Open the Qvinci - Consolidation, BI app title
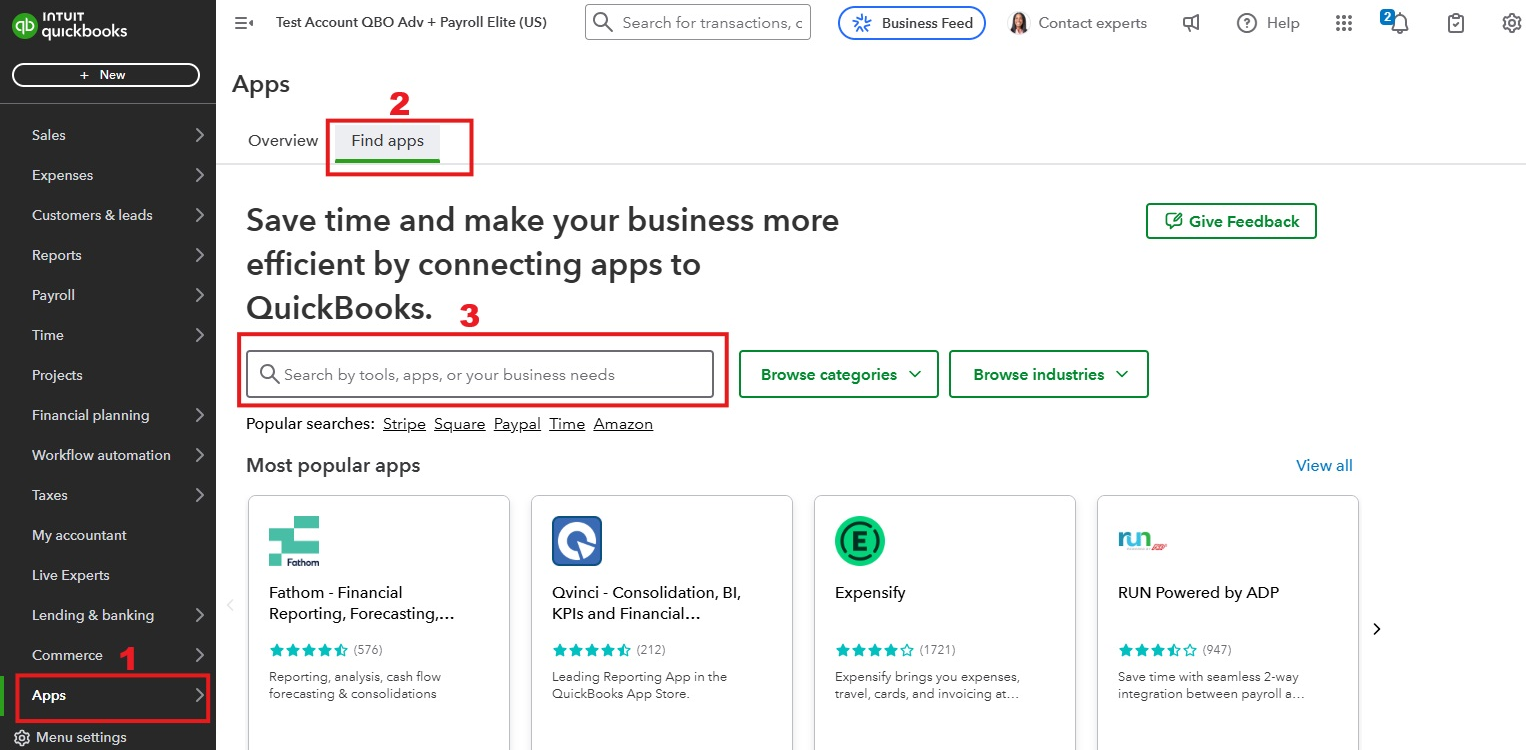This screenshot has height=750, width=1526. [647, 603]
